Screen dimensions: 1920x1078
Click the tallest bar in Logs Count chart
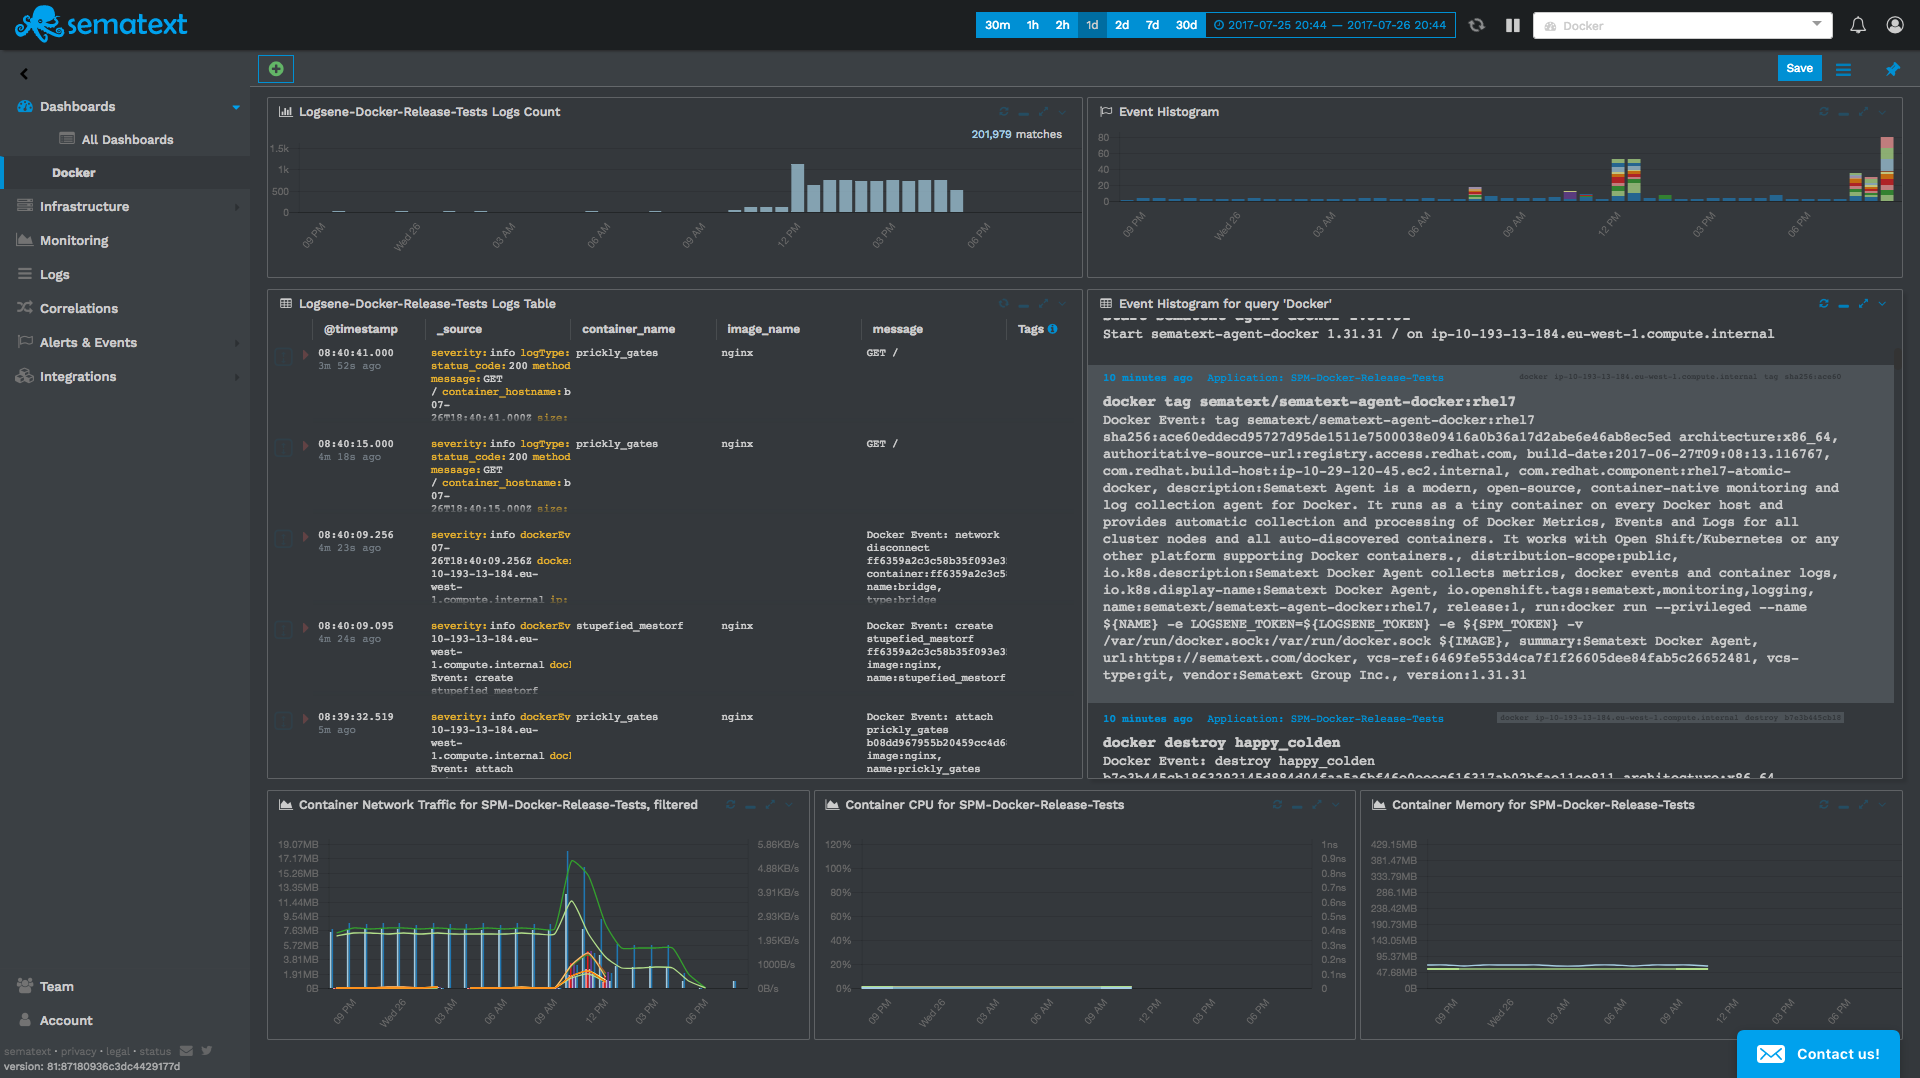point(797,187)
